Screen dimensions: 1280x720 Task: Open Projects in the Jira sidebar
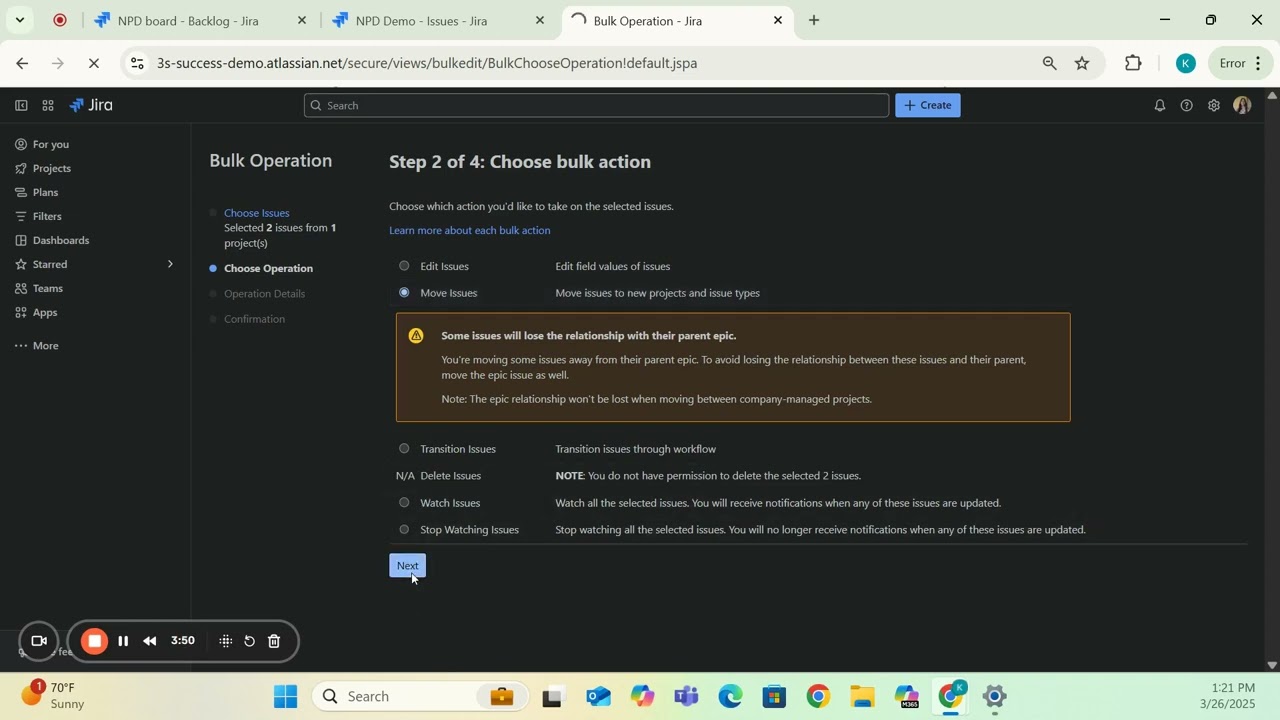pyautogui.click(x=51, y=168)
